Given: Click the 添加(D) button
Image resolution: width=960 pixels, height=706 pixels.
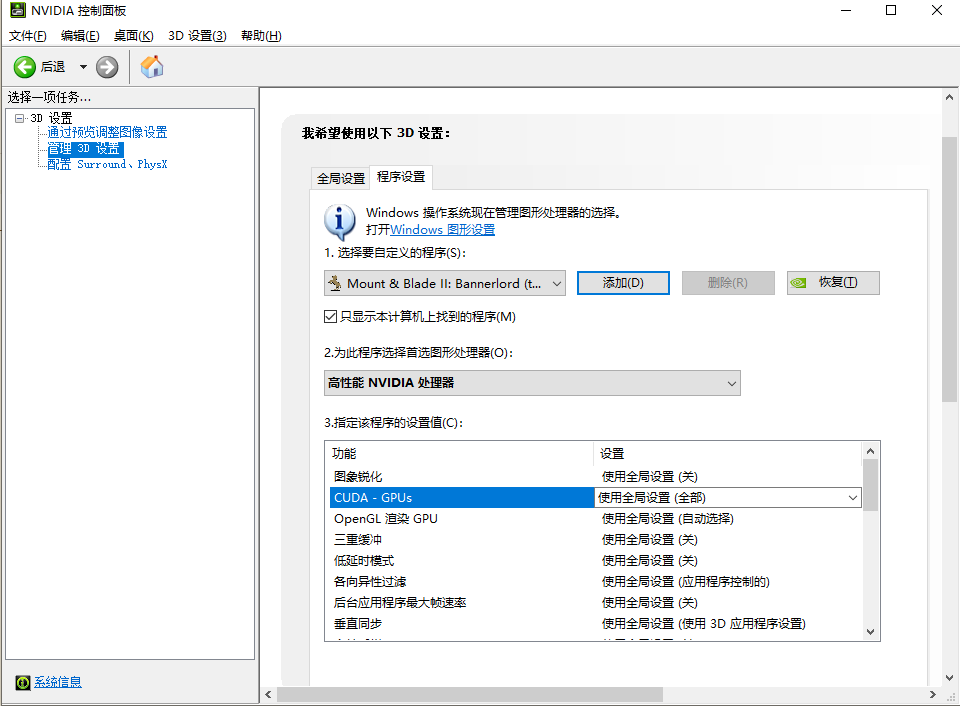Looking at the screenshot, I should coord(623,283).
